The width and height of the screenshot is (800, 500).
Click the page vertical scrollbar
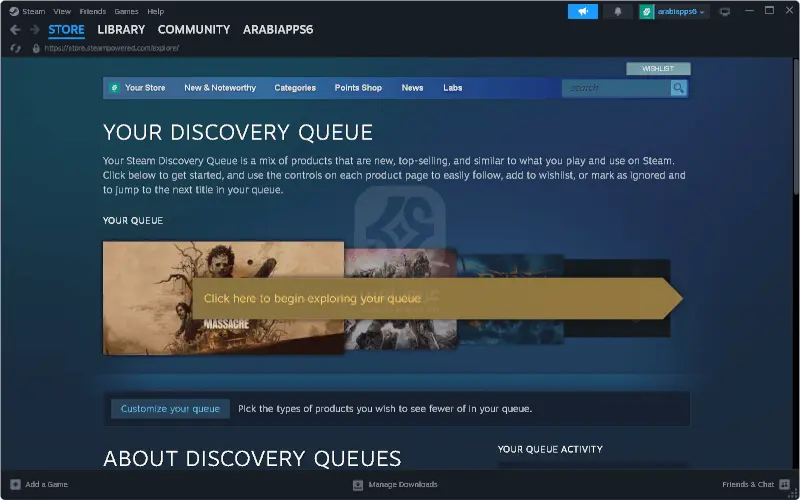[796, 126]
